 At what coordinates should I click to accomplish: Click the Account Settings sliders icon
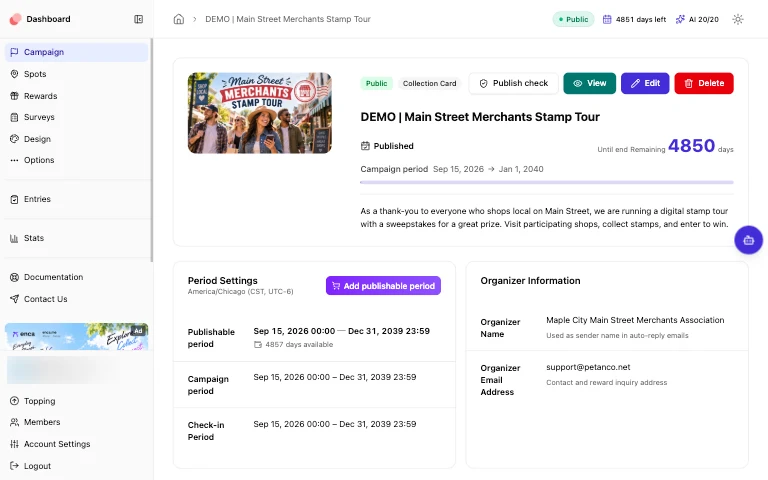tap(14, 444)
